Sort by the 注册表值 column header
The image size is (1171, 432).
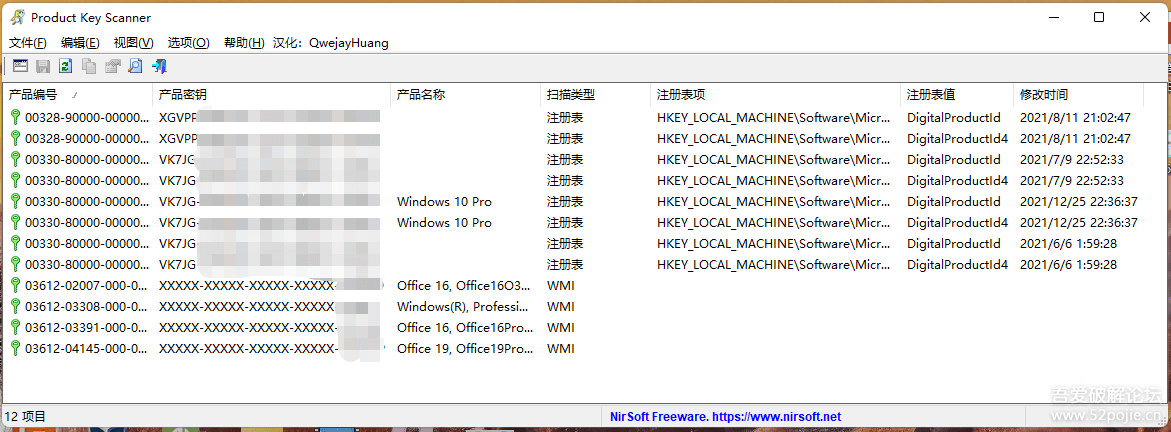pos(957,95)
